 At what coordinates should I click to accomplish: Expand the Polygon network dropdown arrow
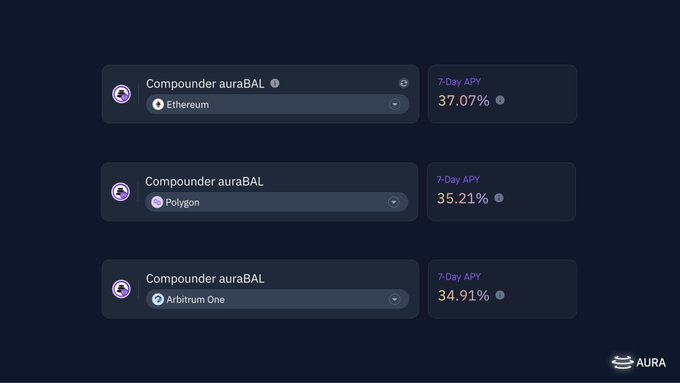click(x=394, y=202)
